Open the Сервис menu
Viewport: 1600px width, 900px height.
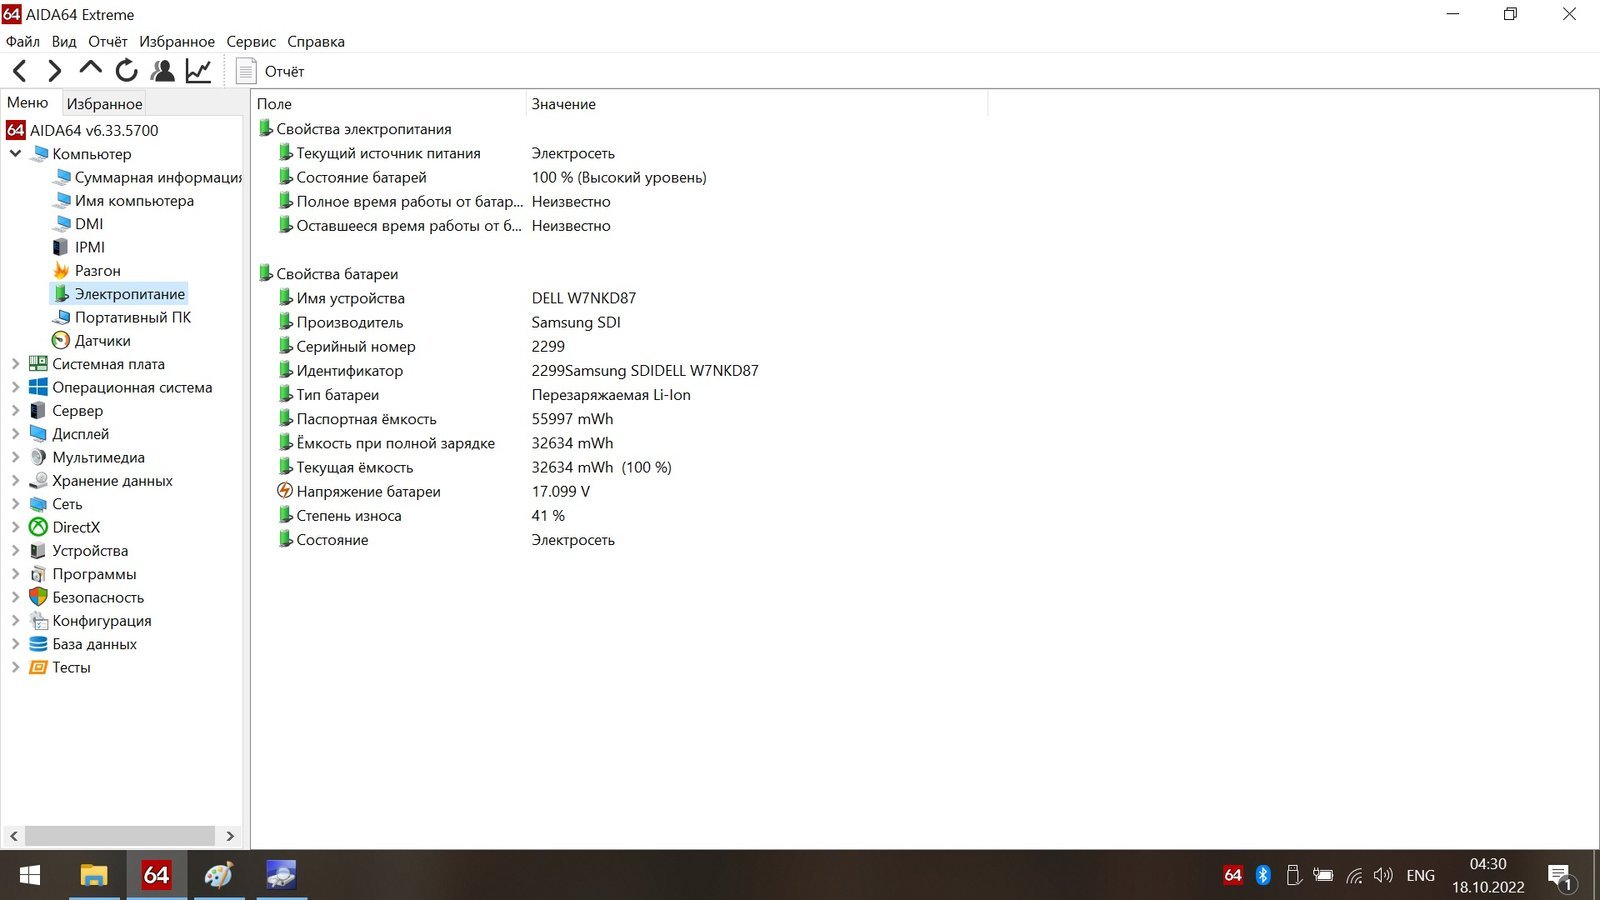click(x=251, y=41)
